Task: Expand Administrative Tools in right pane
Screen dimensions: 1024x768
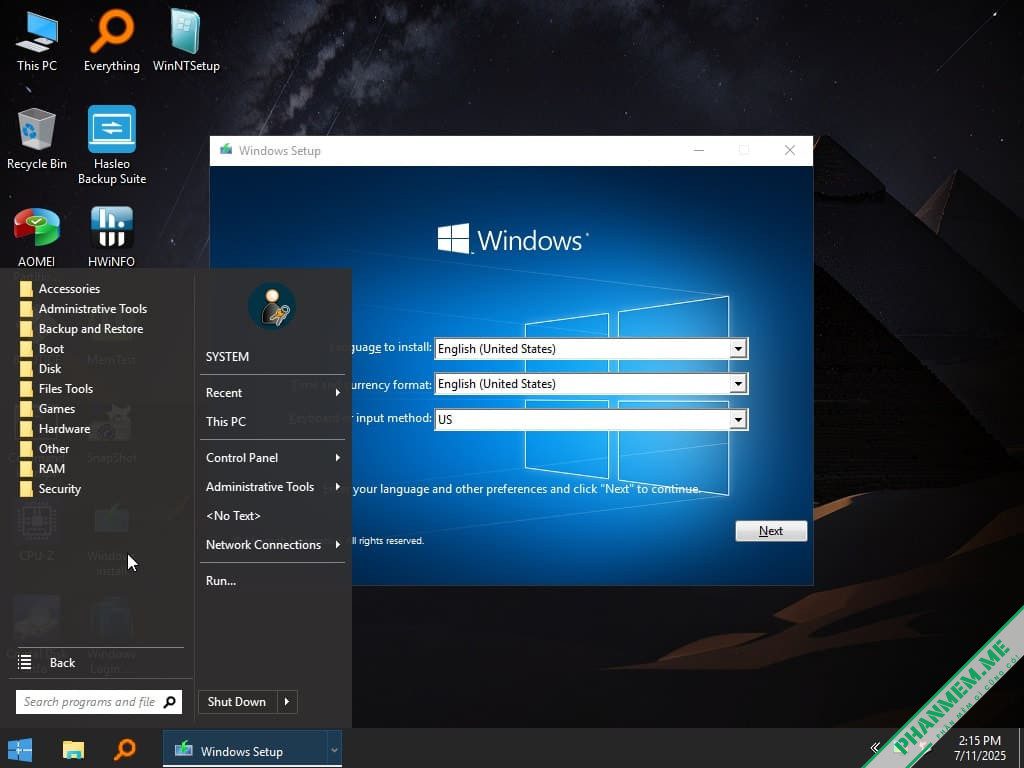Action: [x=272, y=487]
